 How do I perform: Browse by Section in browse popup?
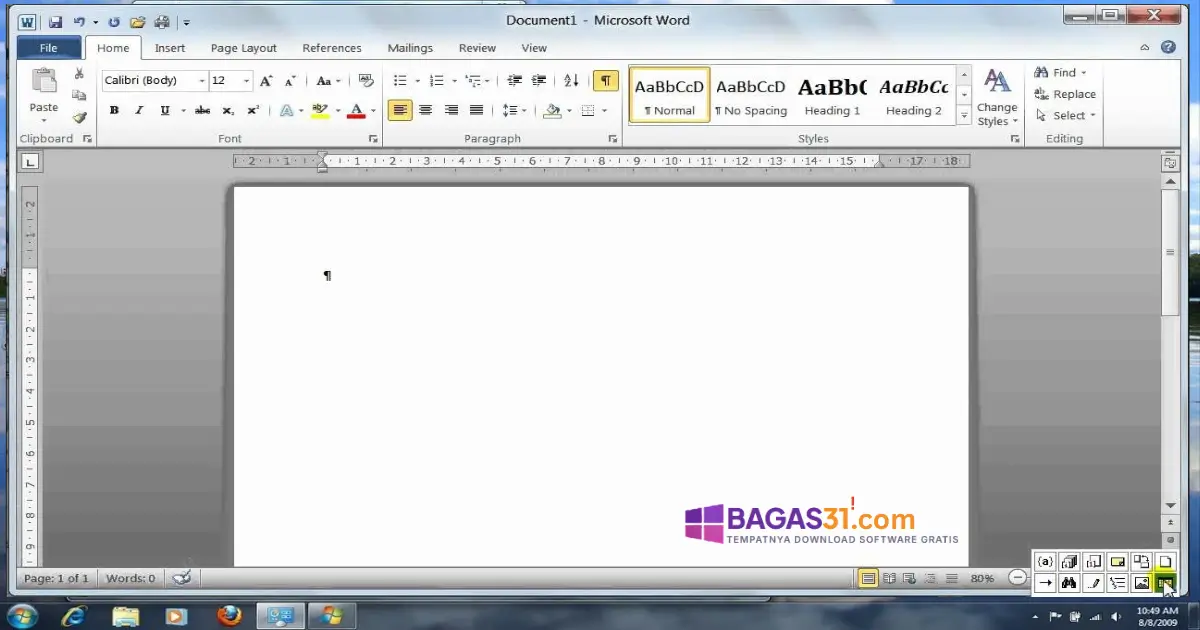pos(1141,562)
